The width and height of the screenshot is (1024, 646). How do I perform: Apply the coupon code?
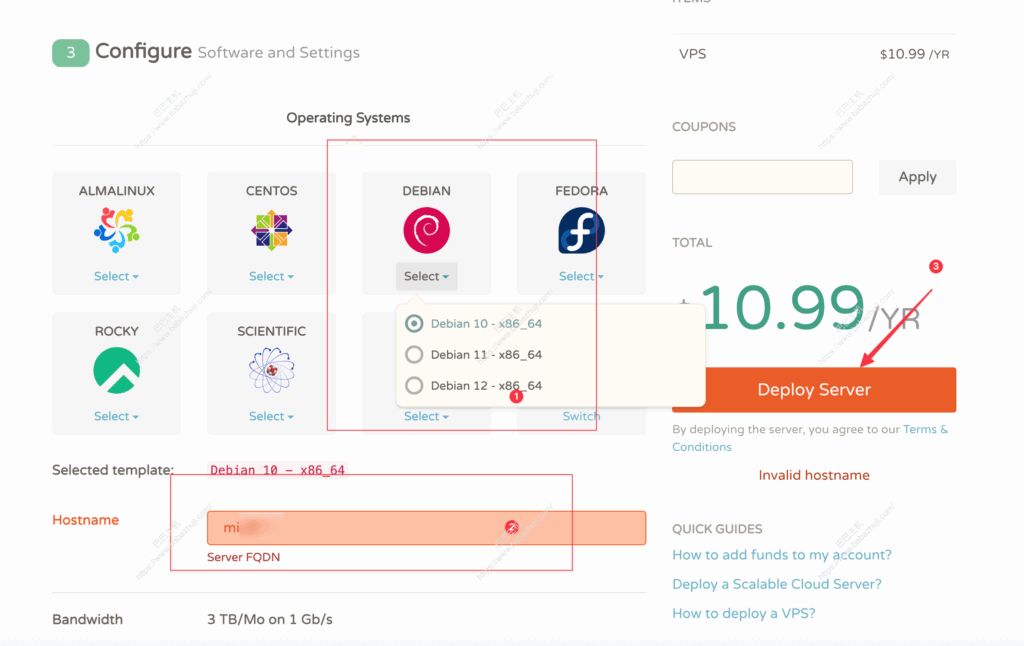(917, 177)
